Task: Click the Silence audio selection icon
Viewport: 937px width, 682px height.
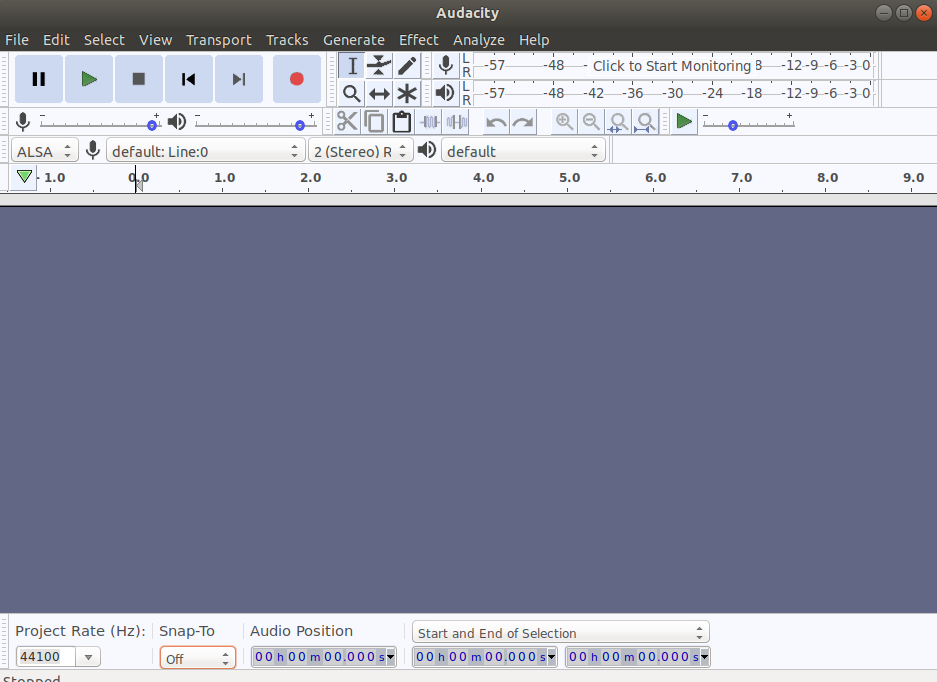Action: click(x=457, y=122)
